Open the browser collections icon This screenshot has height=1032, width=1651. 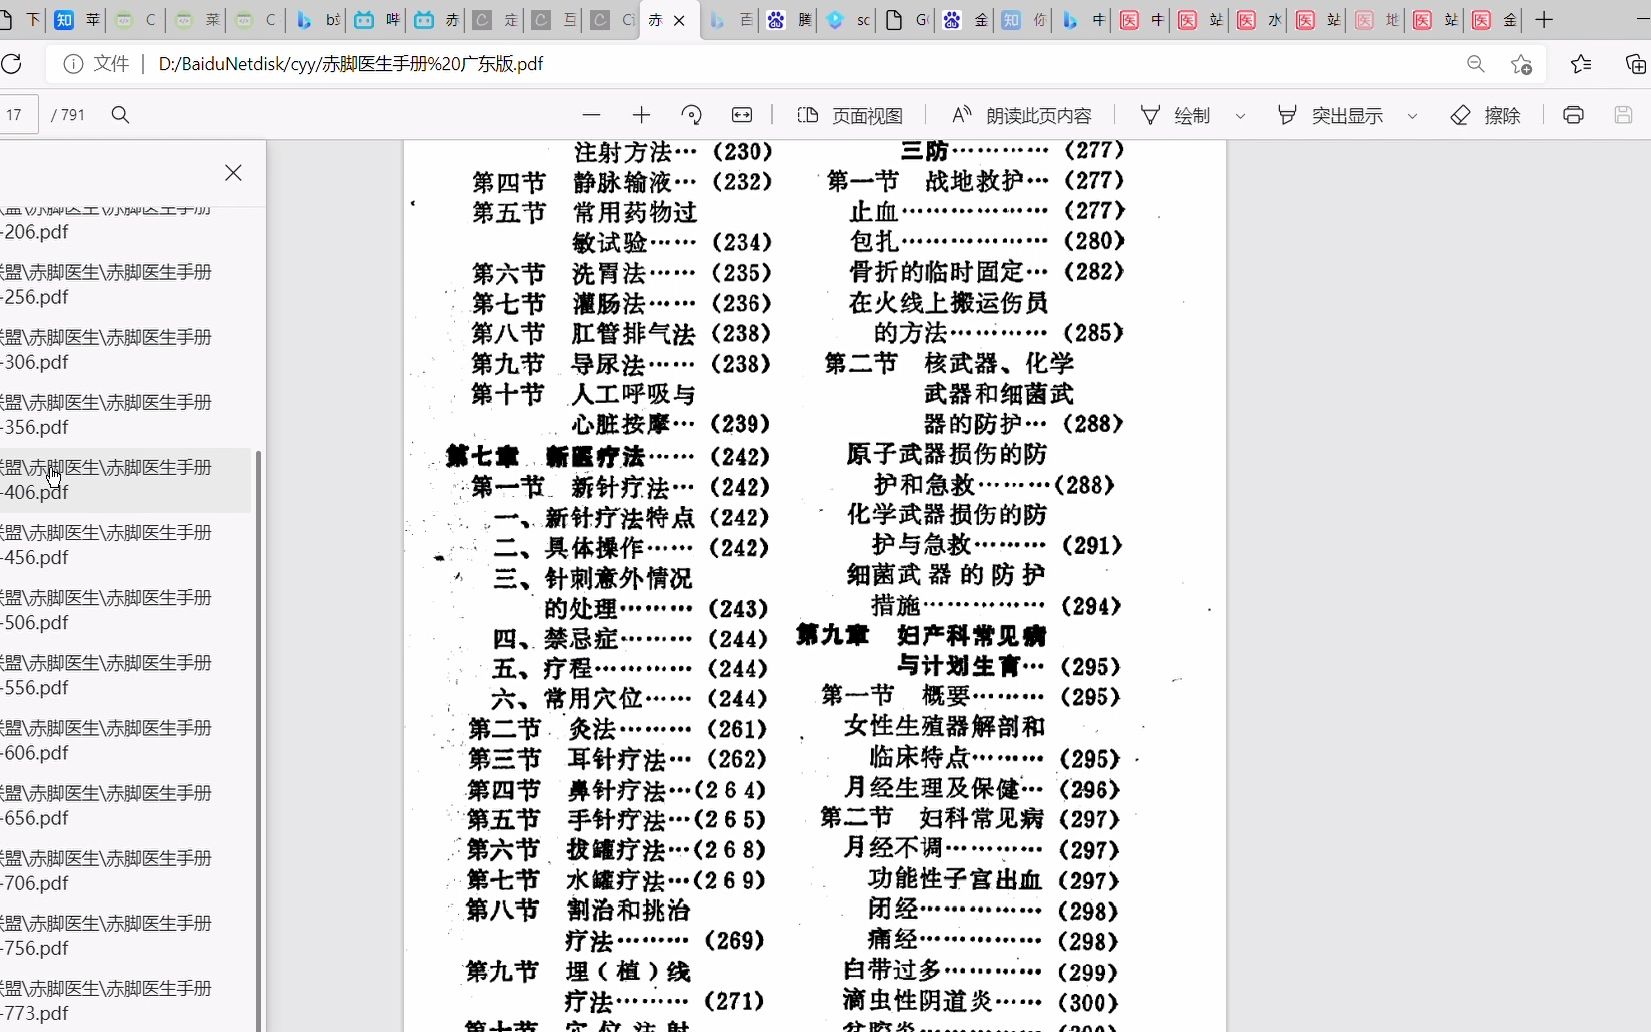coord(1635,64)
